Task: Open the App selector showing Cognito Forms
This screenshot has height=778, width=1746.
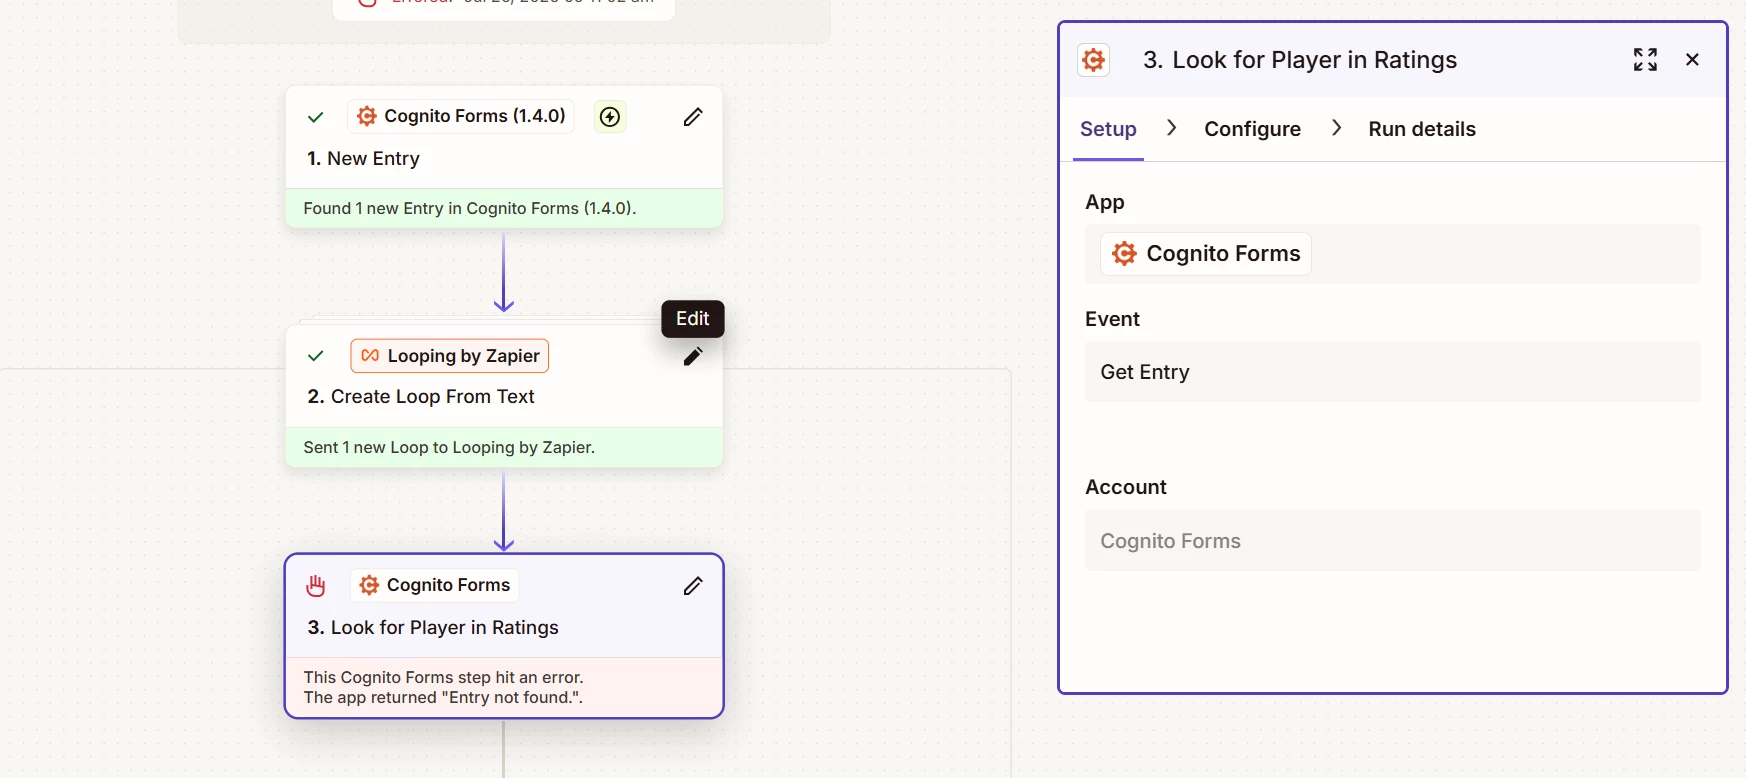Action: [1392, 254]
